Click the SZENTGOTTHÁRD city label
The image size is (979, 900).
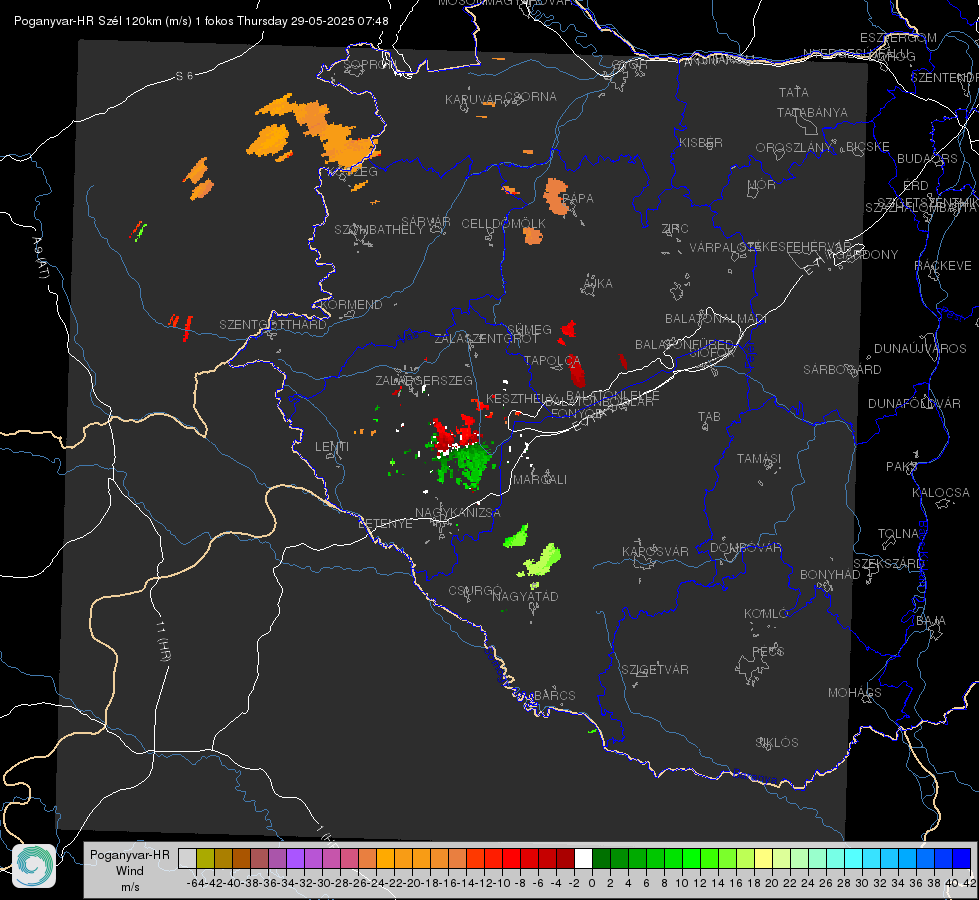point(273,325)
